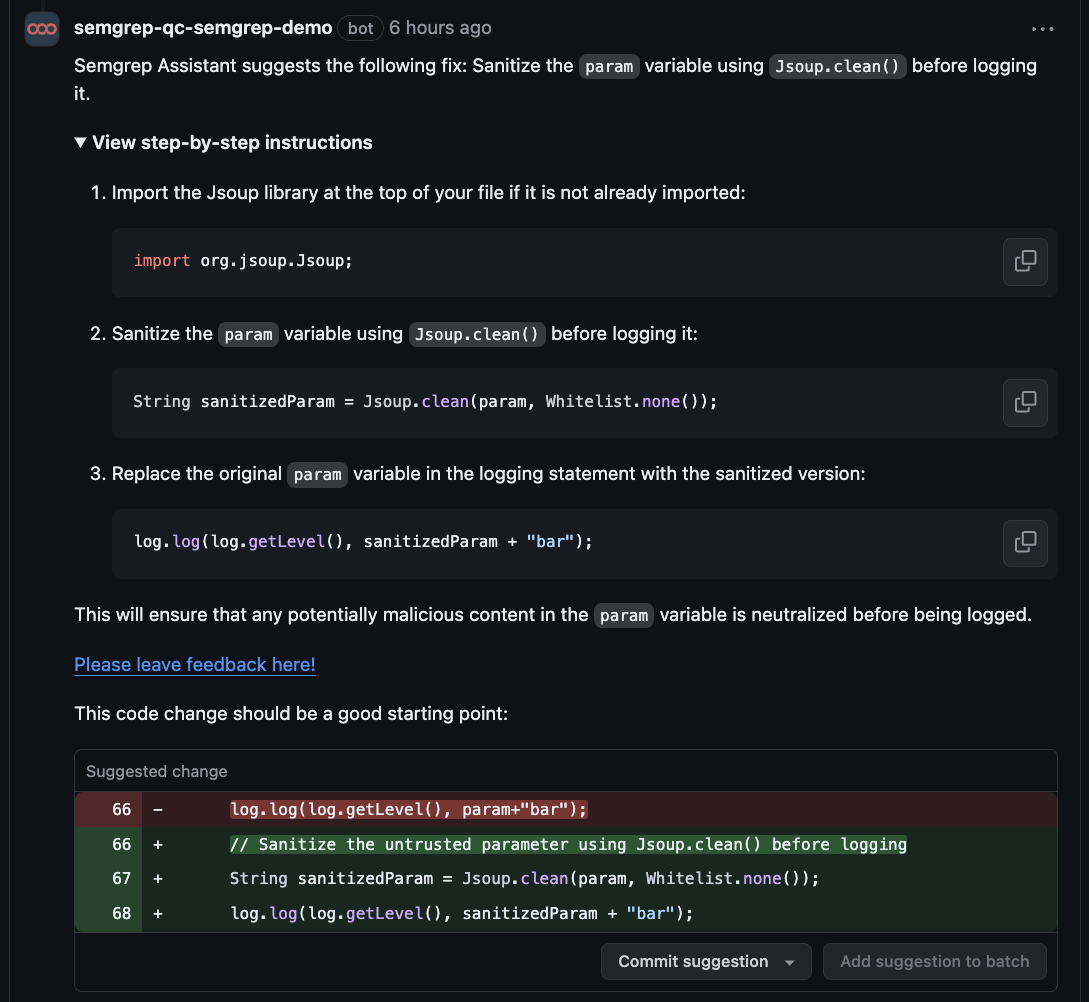Image resolution: width=1089 pixels, height=1002 pixels.
Task: Expand the step-by-step instructions disclosure triangle
Action: 81,142
